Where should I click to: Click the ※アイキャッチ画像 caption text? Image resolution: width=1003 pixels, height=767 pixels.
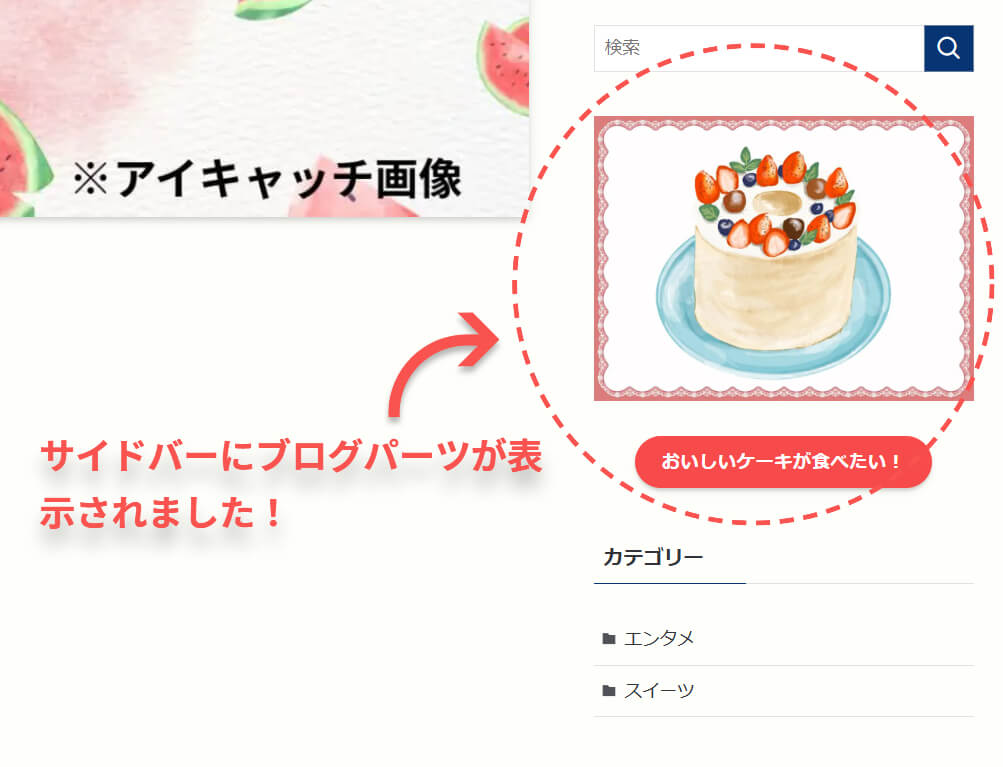(267, 178)
